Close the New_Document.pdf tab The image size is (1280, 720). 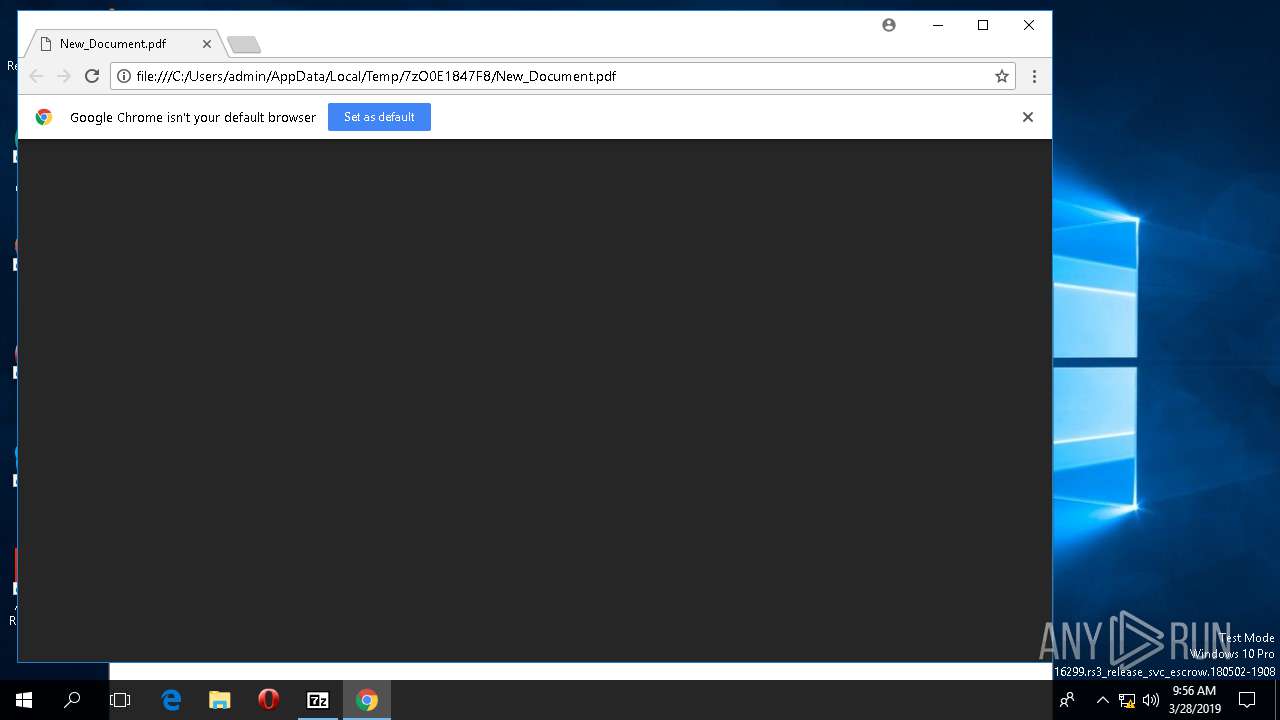207,44
